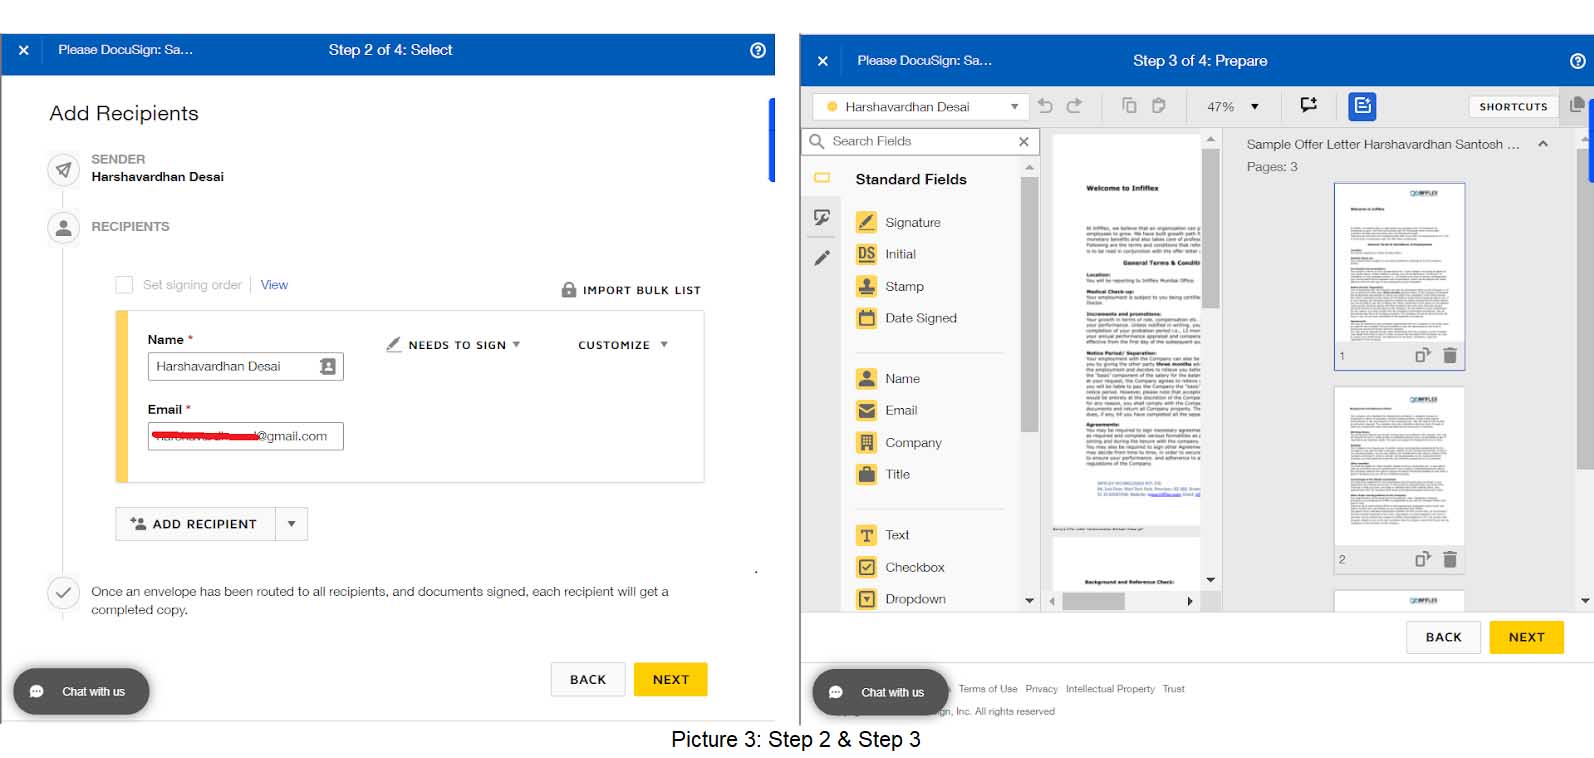Image resolution: width=1594 pixels, height=758 pixels.
Task: Open help in Step 3 header
Action: tap(1577, 61)
